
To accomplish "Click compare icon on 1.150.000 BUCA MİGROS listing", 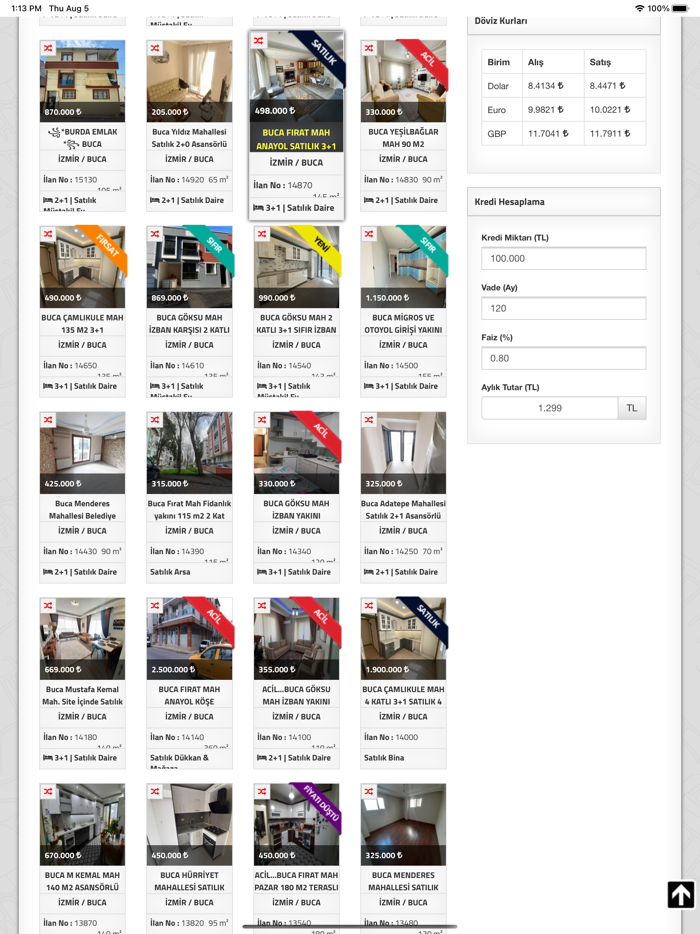I will (x=369, y=234).
